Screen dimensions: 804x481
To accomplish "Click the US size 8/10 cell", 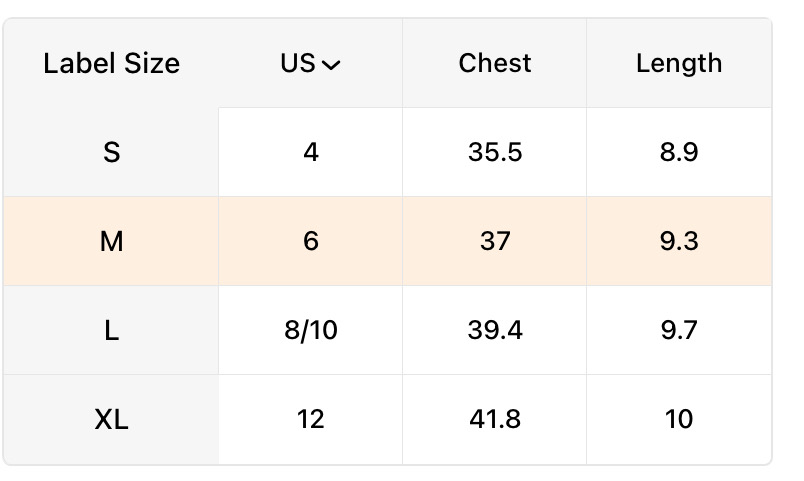I will coord(311,330).
